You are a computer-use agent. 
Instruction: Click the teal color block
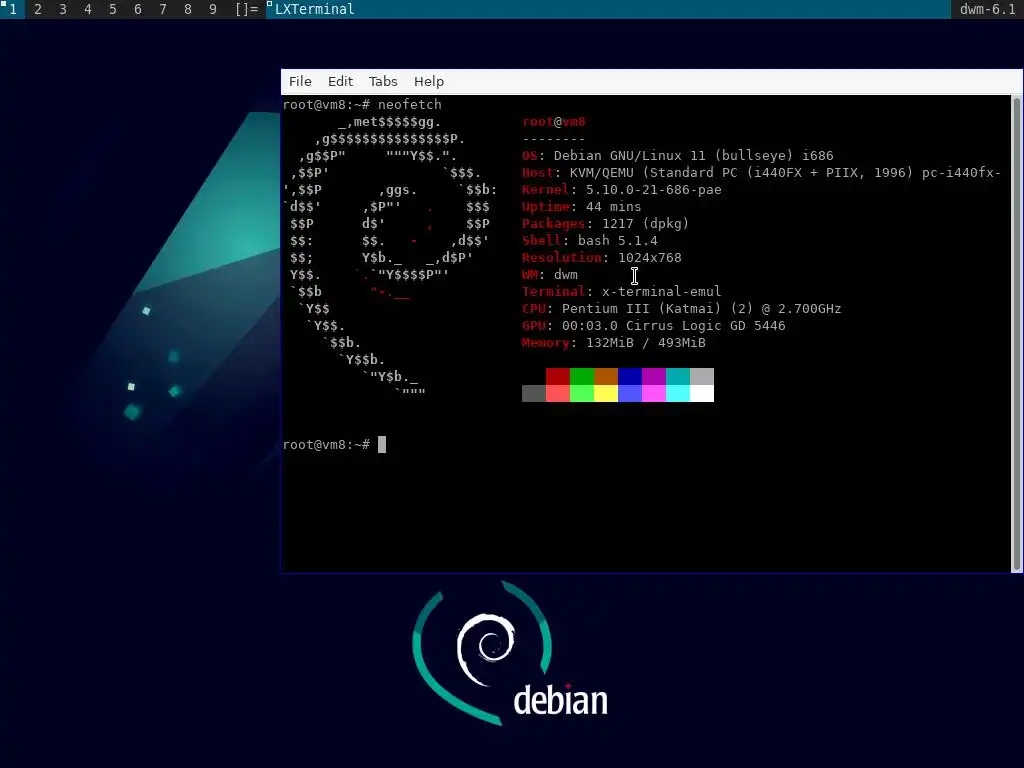(678, 376)
